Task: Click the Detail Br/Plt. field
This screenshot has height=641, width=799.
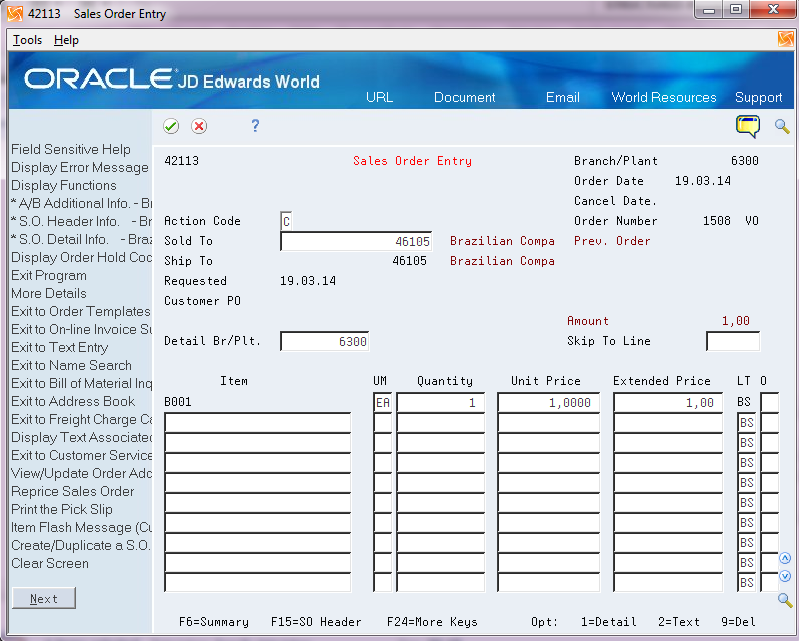Action: pyautogui.click(x=325, y=341)
